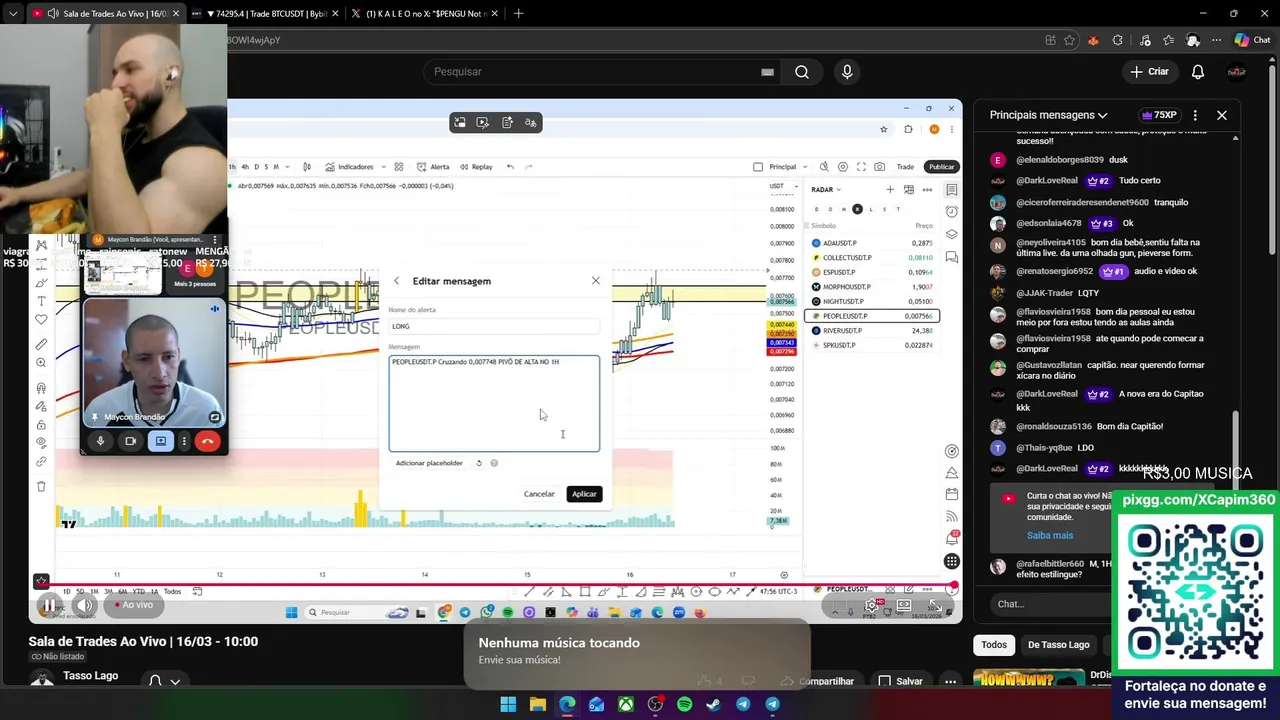Open the Indicadores menu in chart toolbar
1280x720 pixels.
(349, 167)
